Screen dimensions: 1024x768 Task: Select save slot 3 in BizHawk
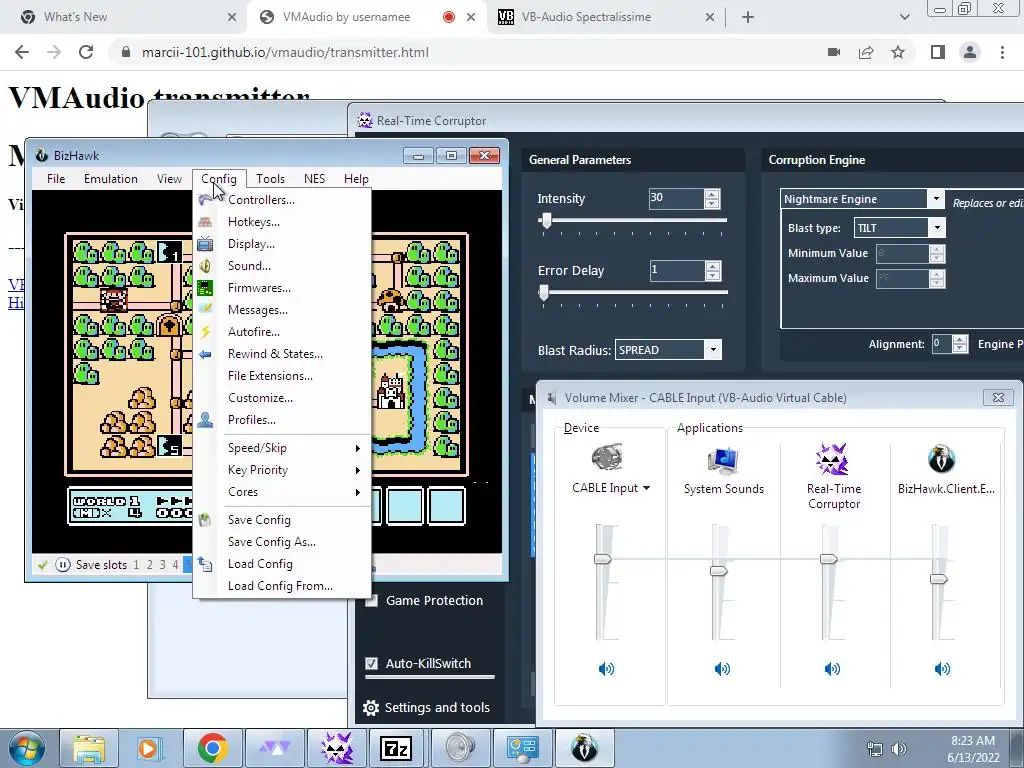pyautogui.click(x=163, y=565)
